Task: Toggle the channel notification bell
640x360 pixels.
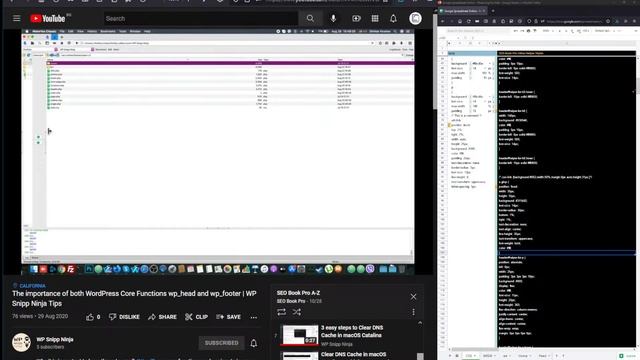Action: pos(253,343)
